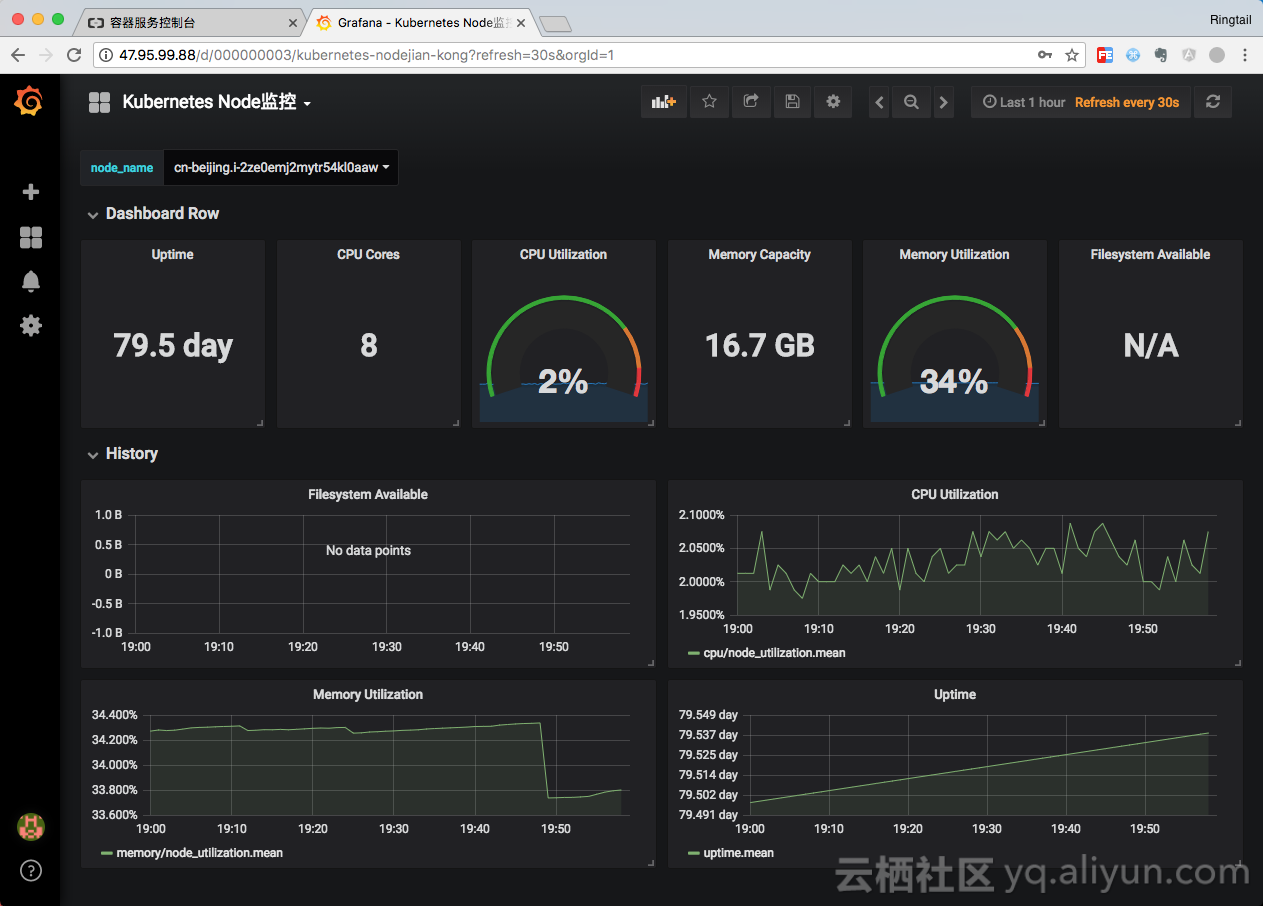Click the CPU Cores panel title
Viewport: 1263px width, 906px height.
[x=368, y=255]
